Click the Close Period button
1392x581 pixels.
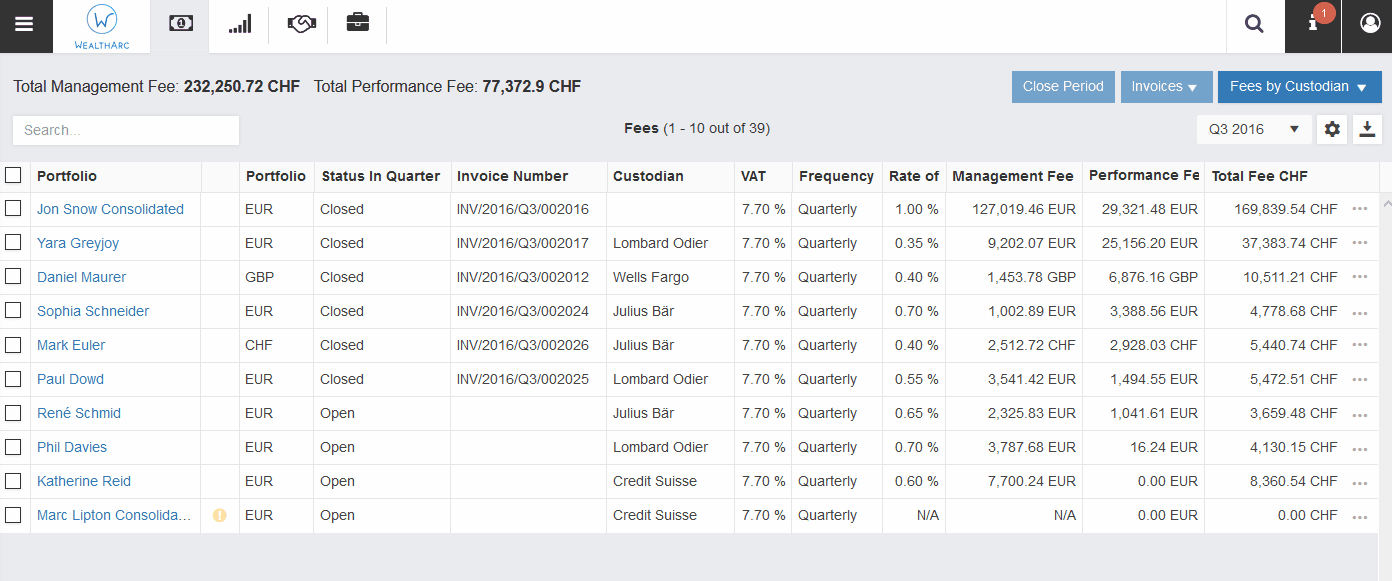pos(1063,87)
